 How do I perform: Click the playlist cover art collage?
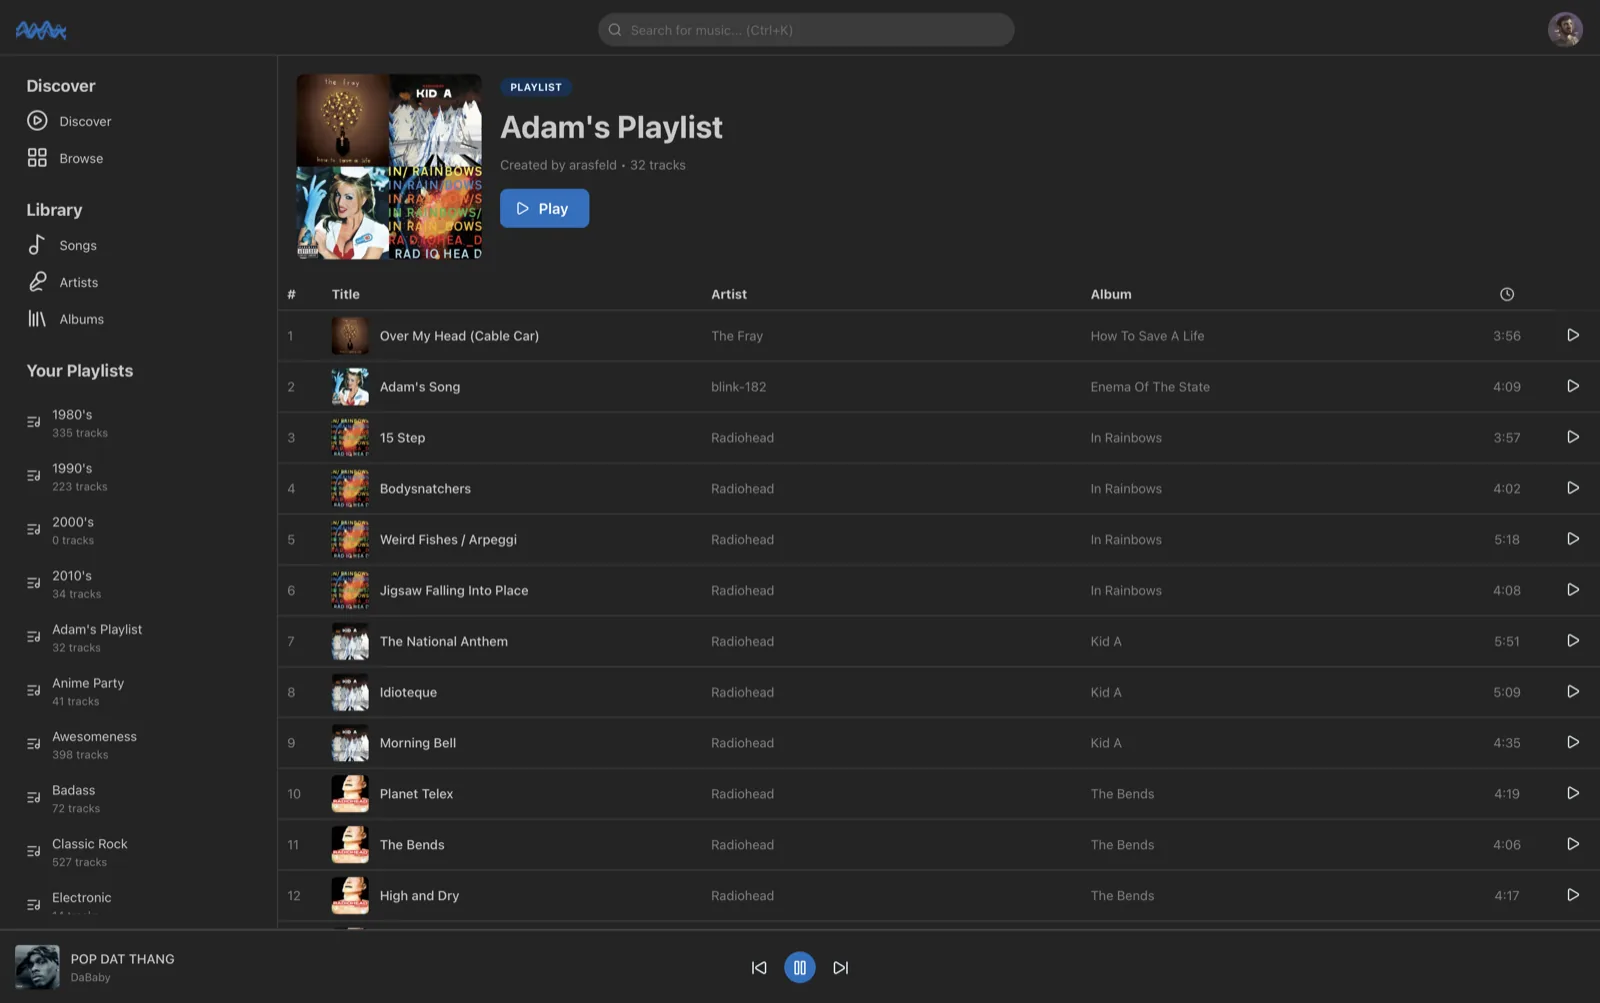(x=389, y=167)
